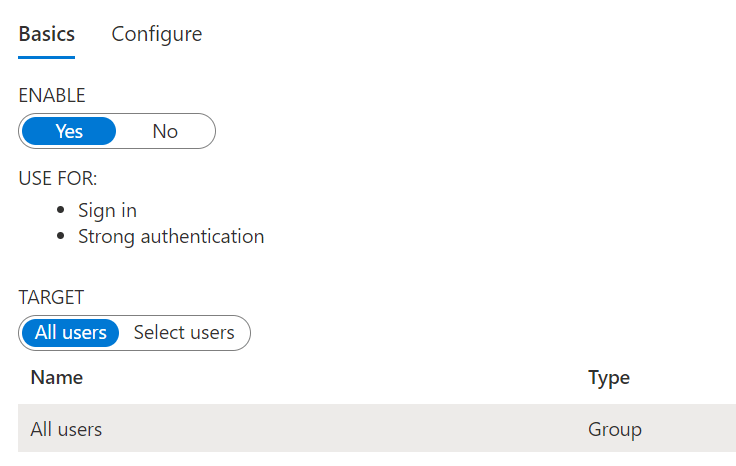Click the TARGET section label

coord(51,297)
